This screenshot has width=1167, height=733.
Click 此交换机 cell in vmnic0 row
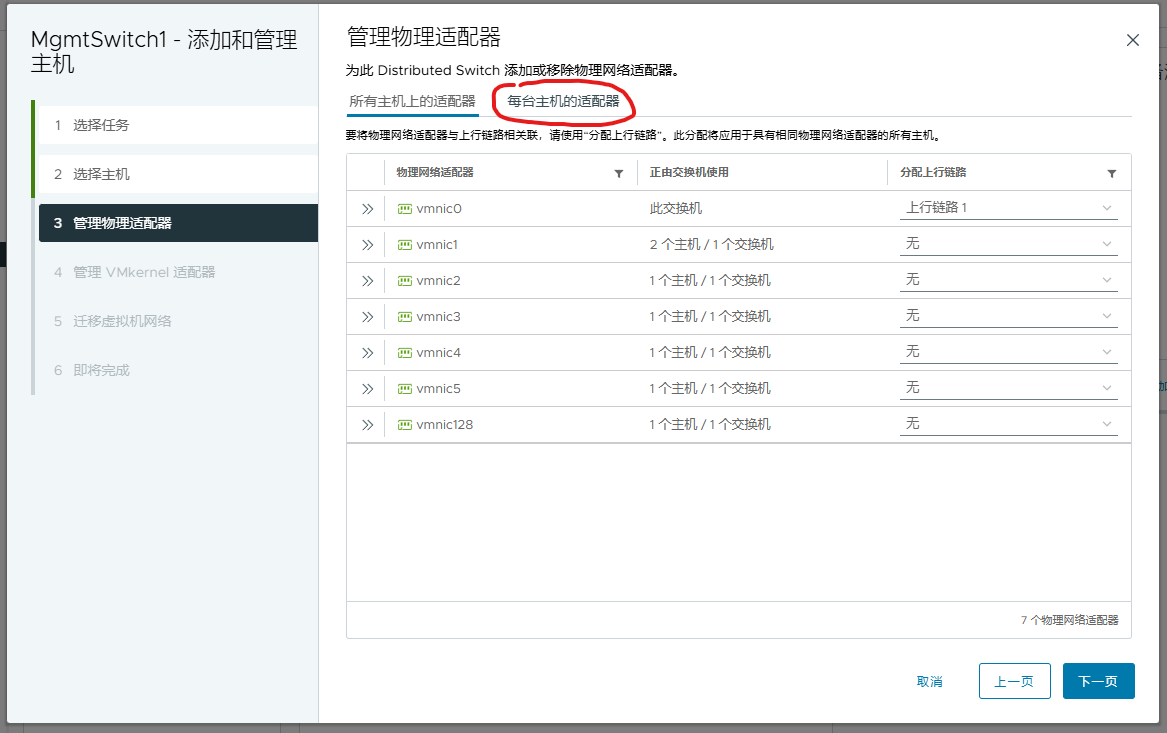[676, 208]
